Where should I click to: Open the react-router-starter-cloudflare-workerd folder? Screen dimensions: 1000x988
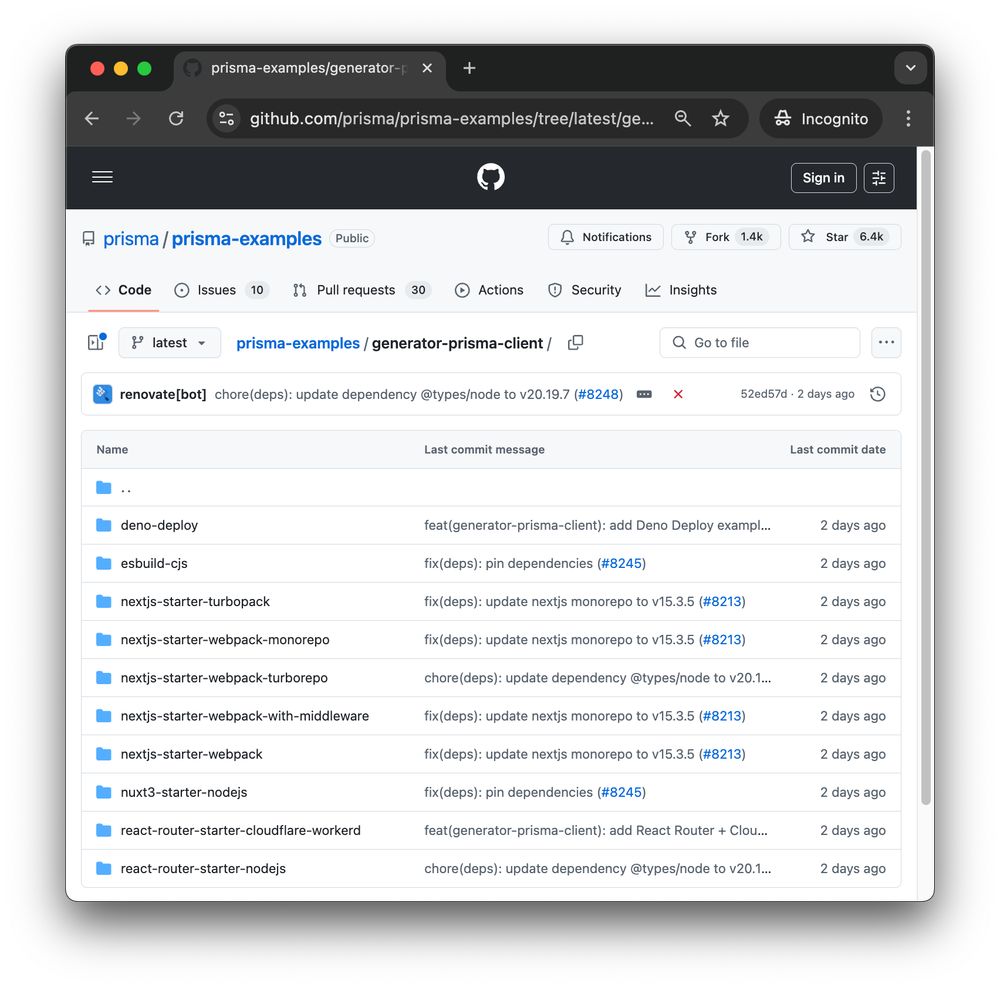(240, 830)
